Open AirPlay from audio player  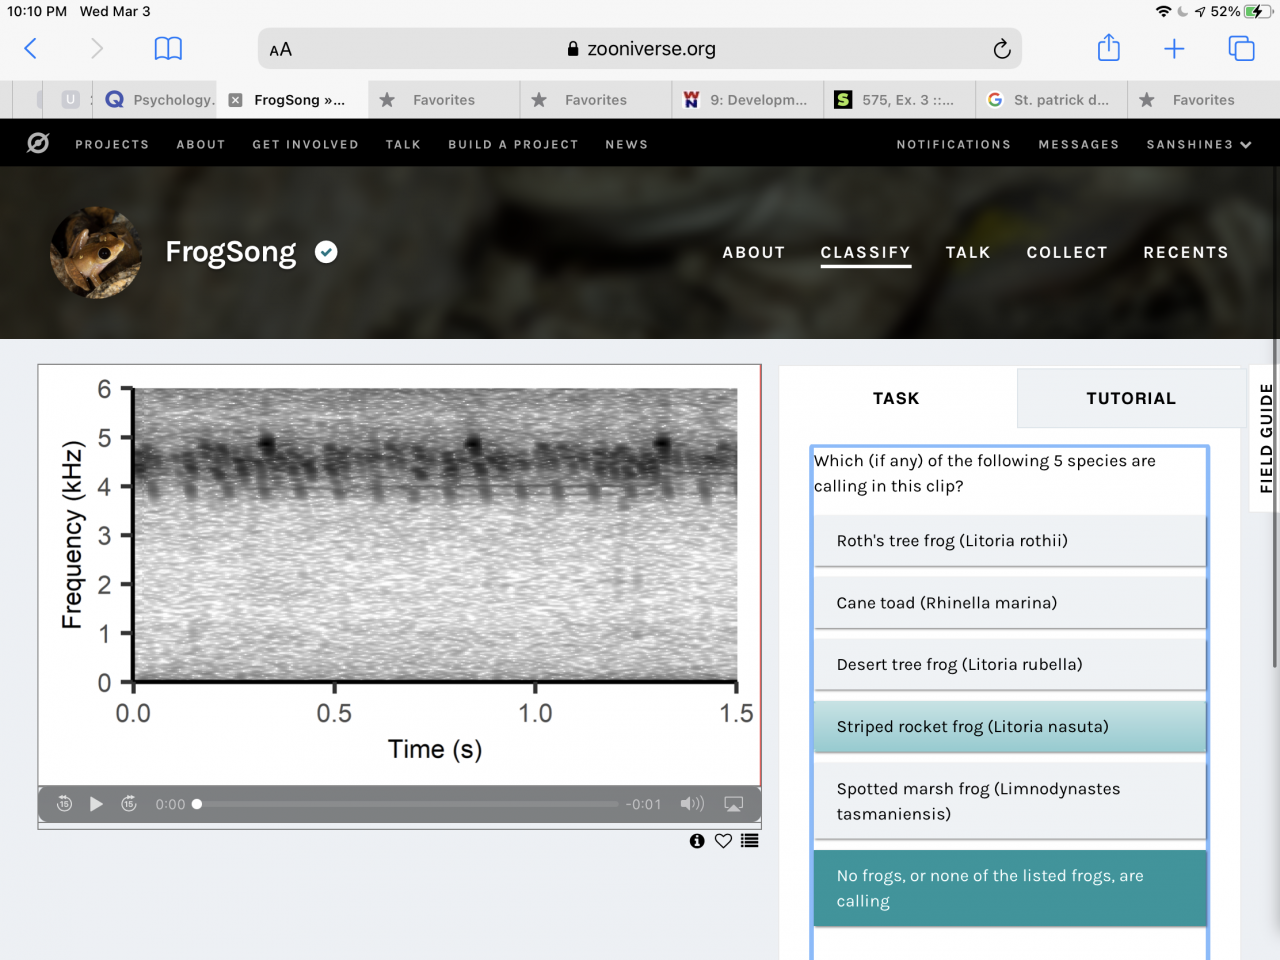coord(733,804)
